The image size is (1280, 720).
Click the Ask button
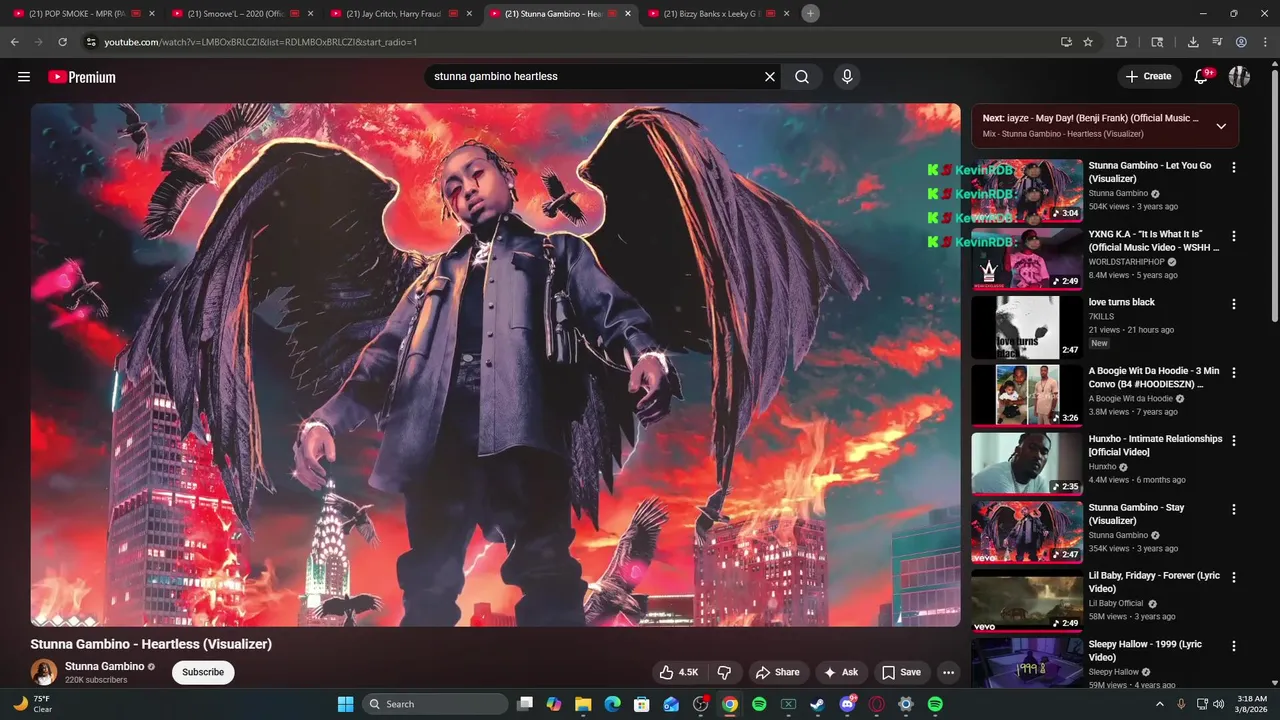840,672
